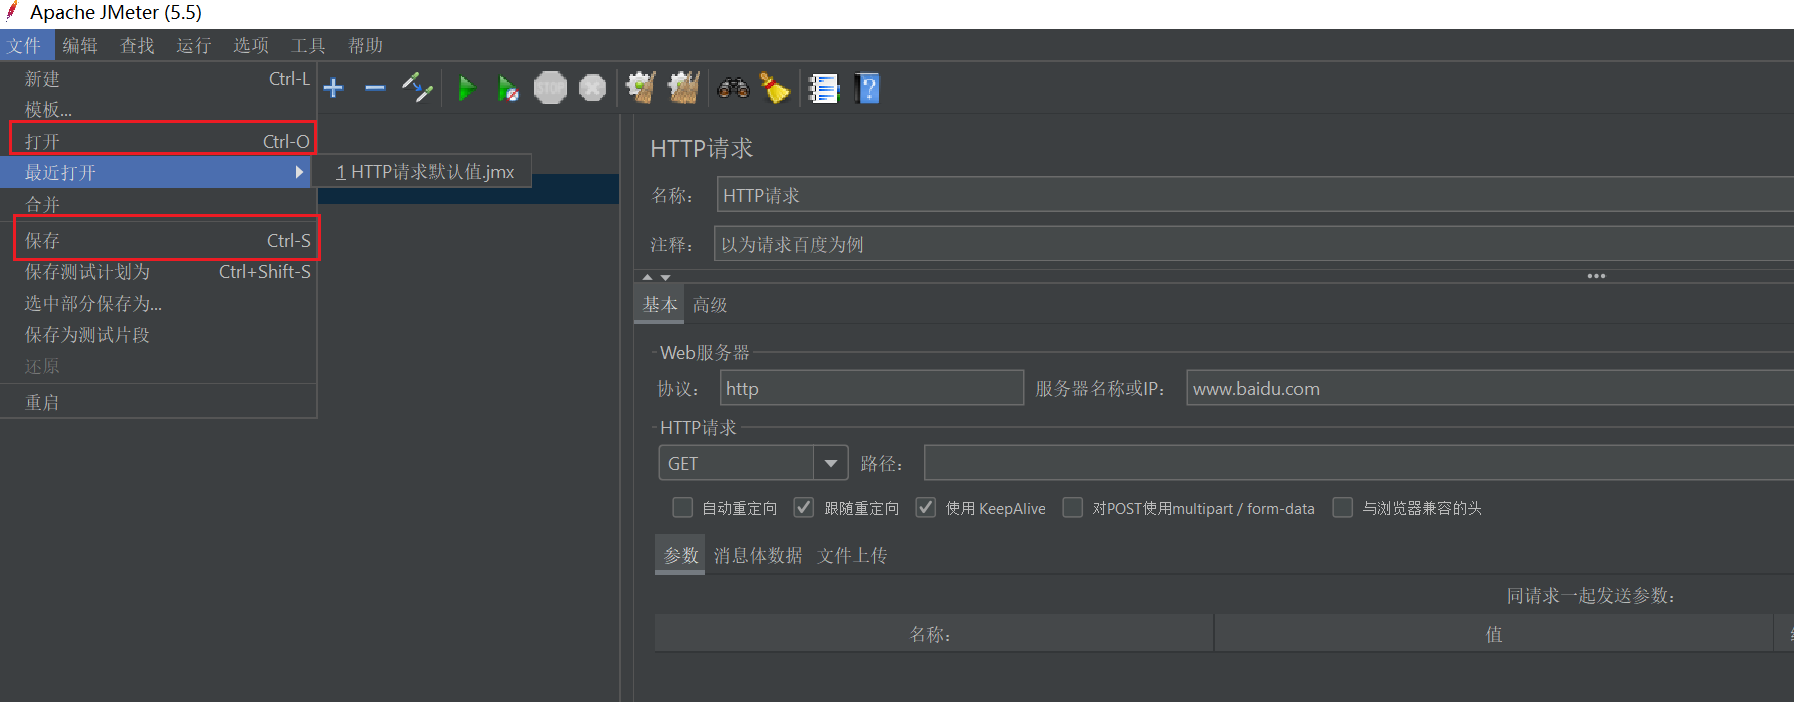Click the server name www.baidu.com field
Screen dimensions: 1794x702
coord(1490,388)
